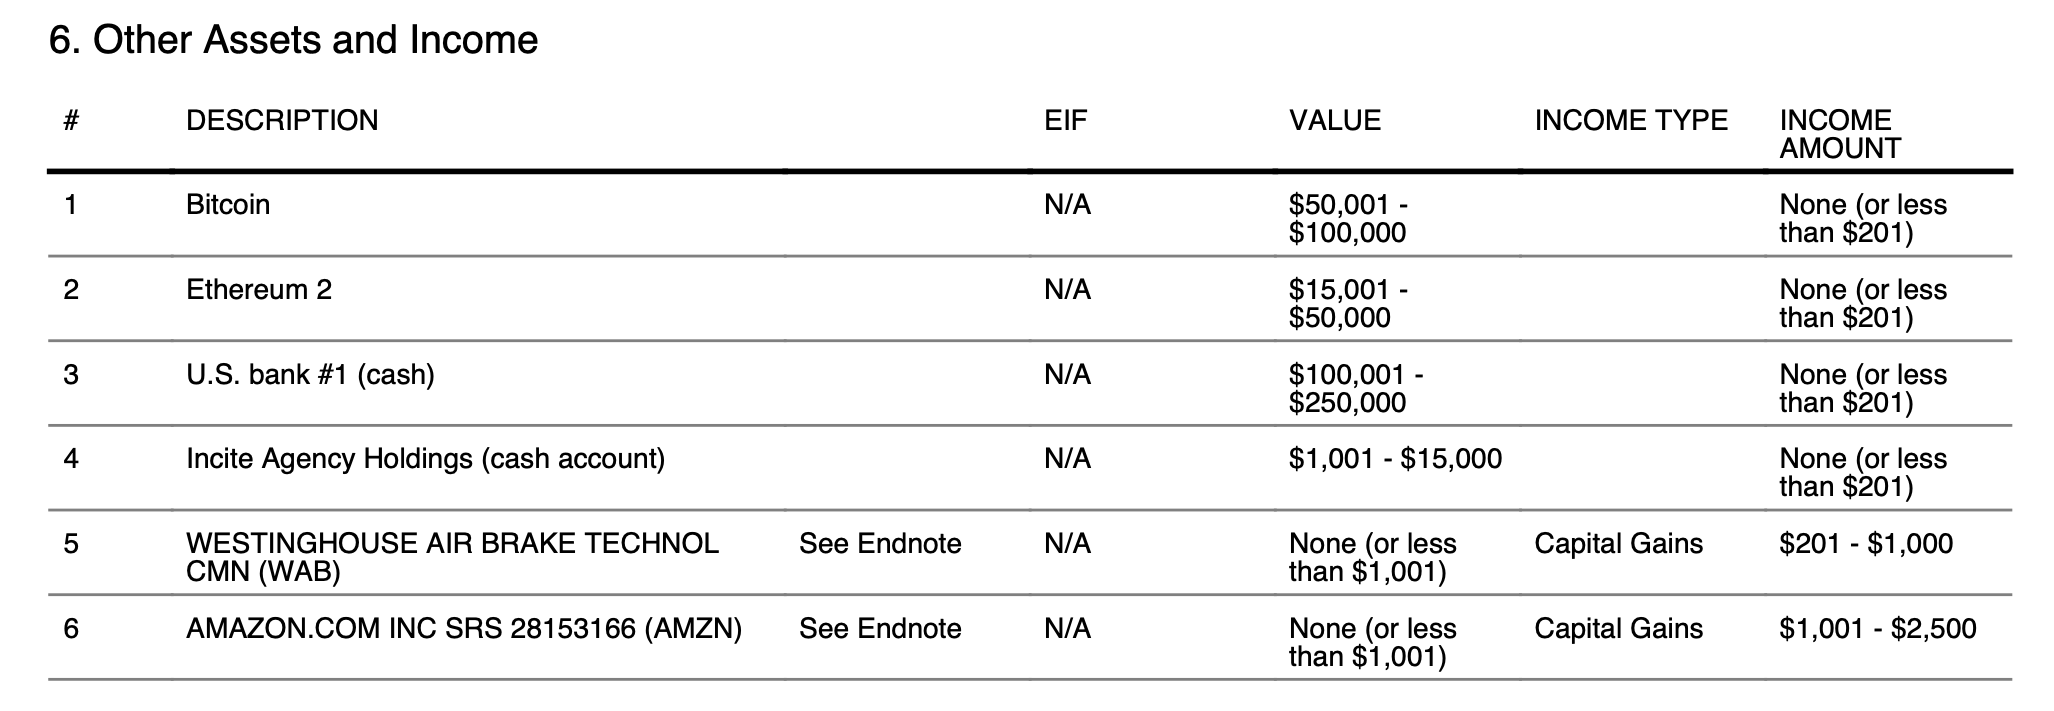Click Capital Gains in the Amazon row

click(x=1618, y=629)
